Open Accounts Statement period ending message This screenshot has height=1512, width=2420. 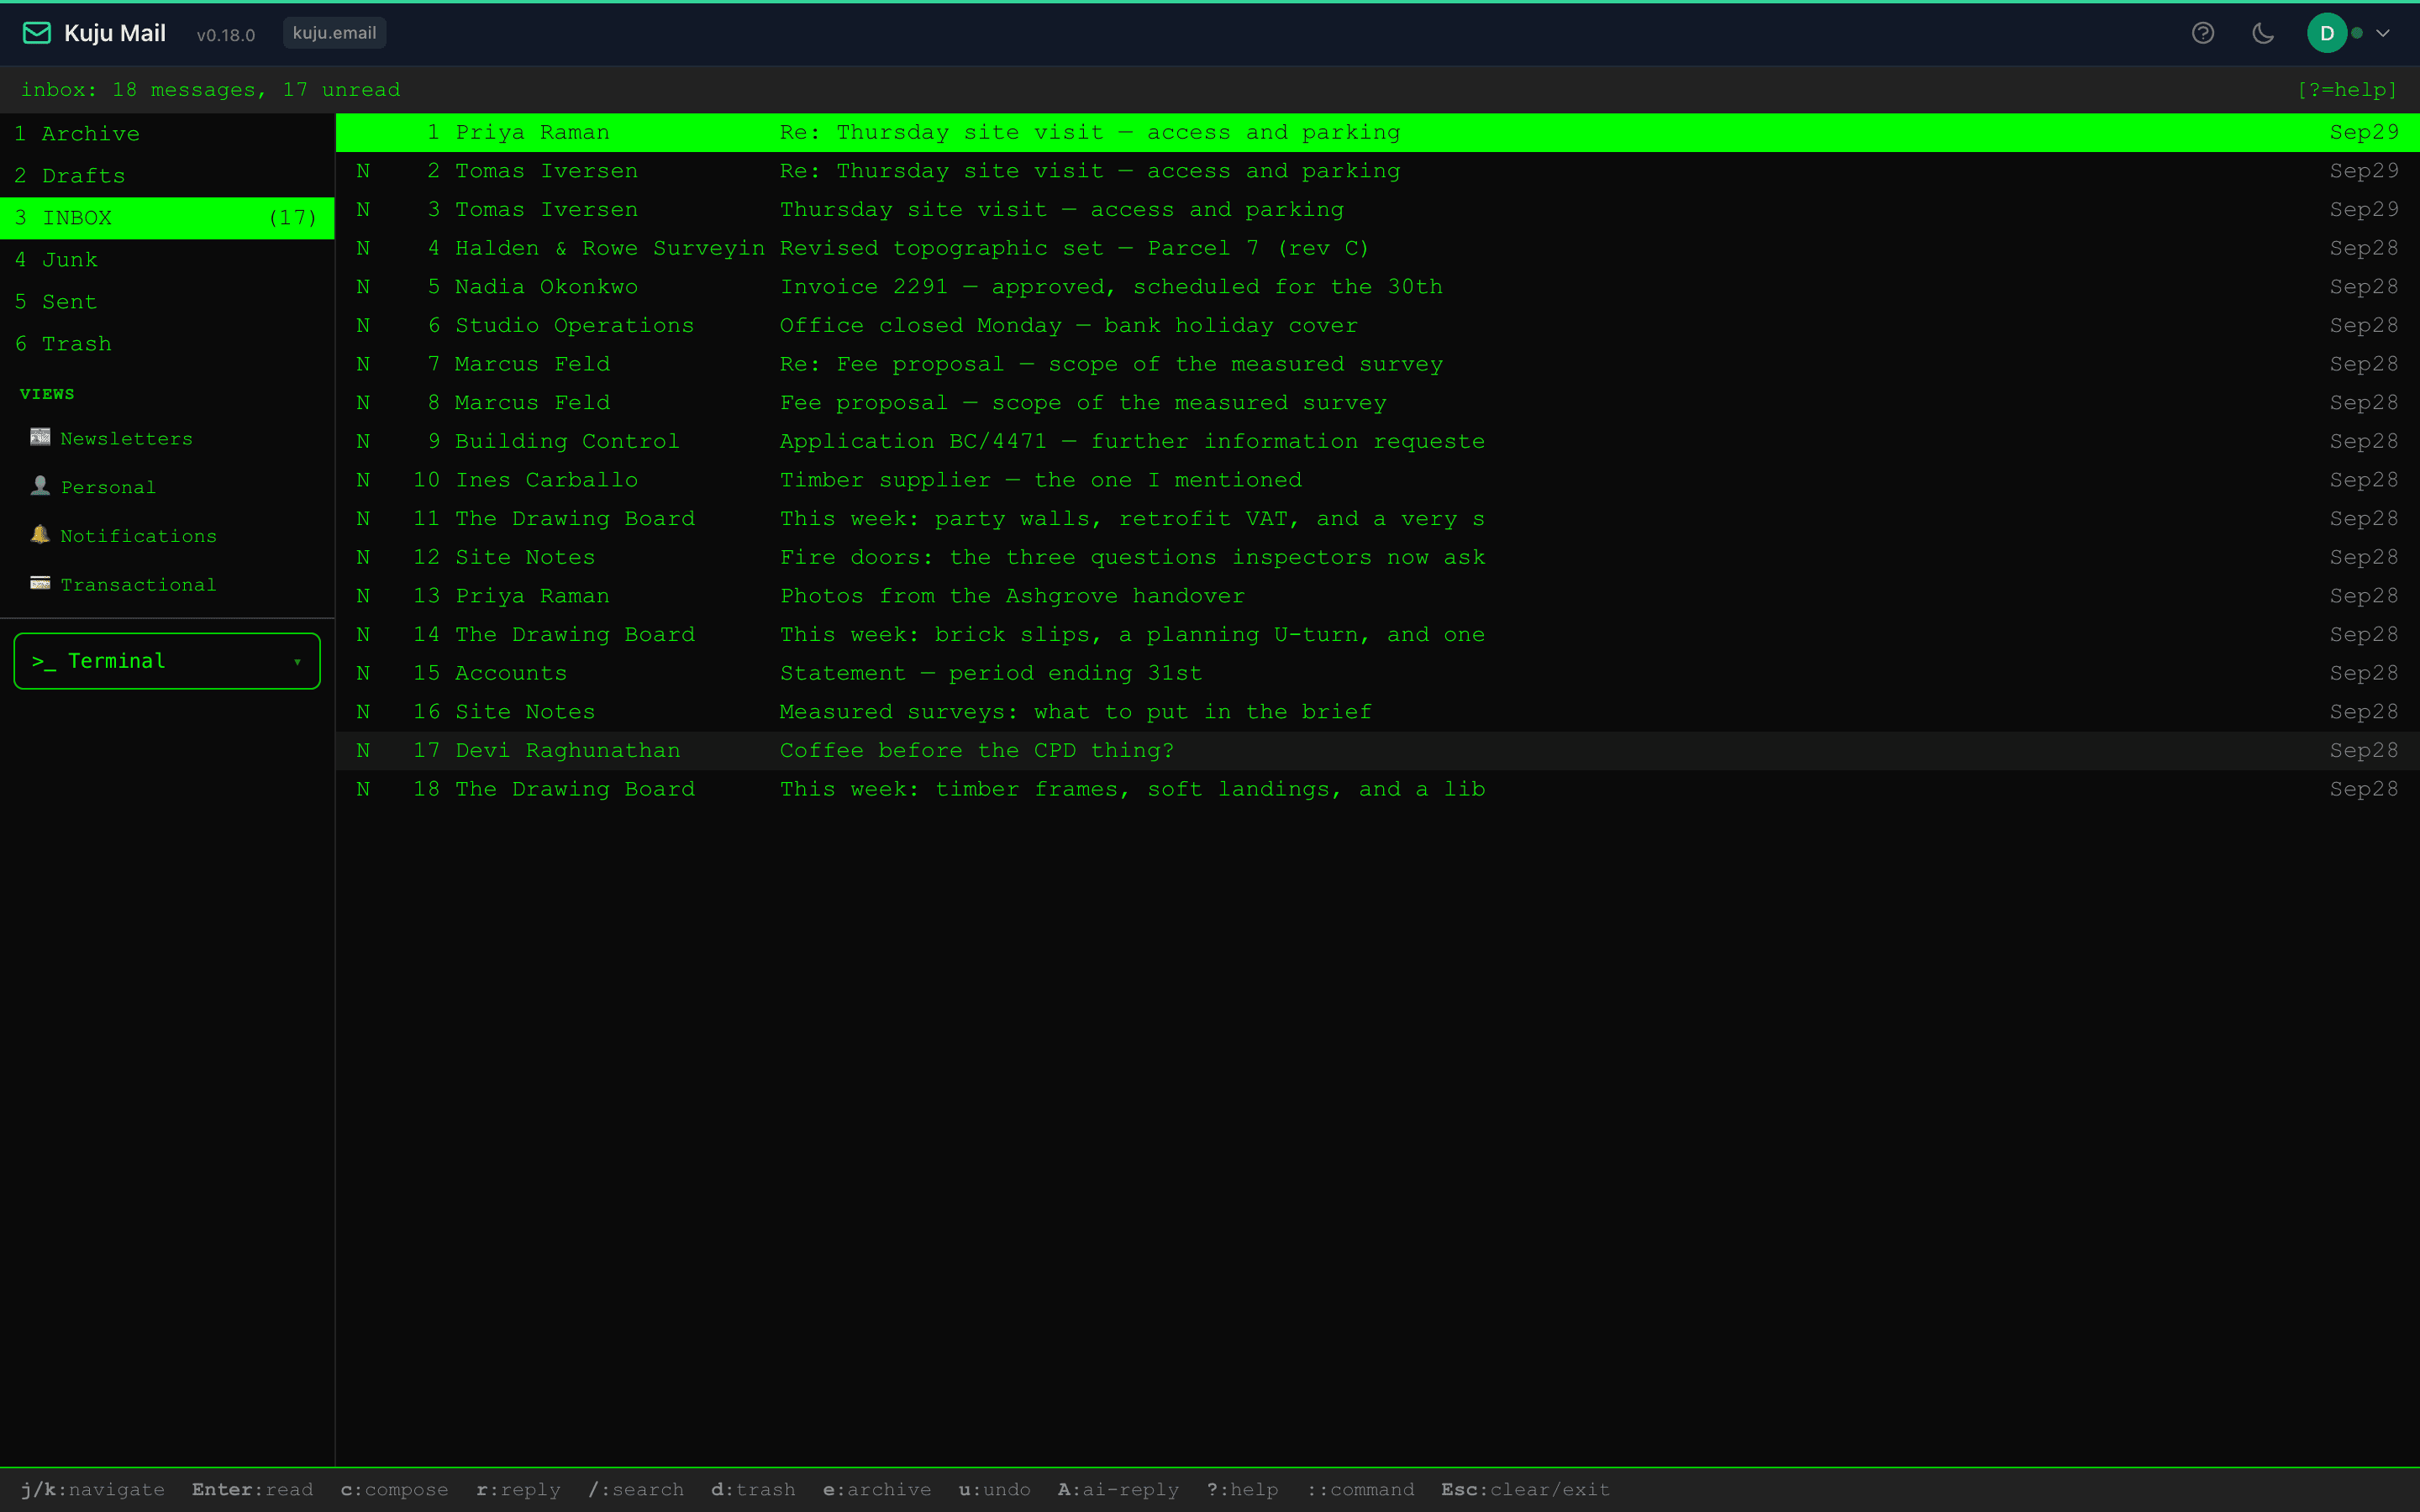click(1377, 674)
